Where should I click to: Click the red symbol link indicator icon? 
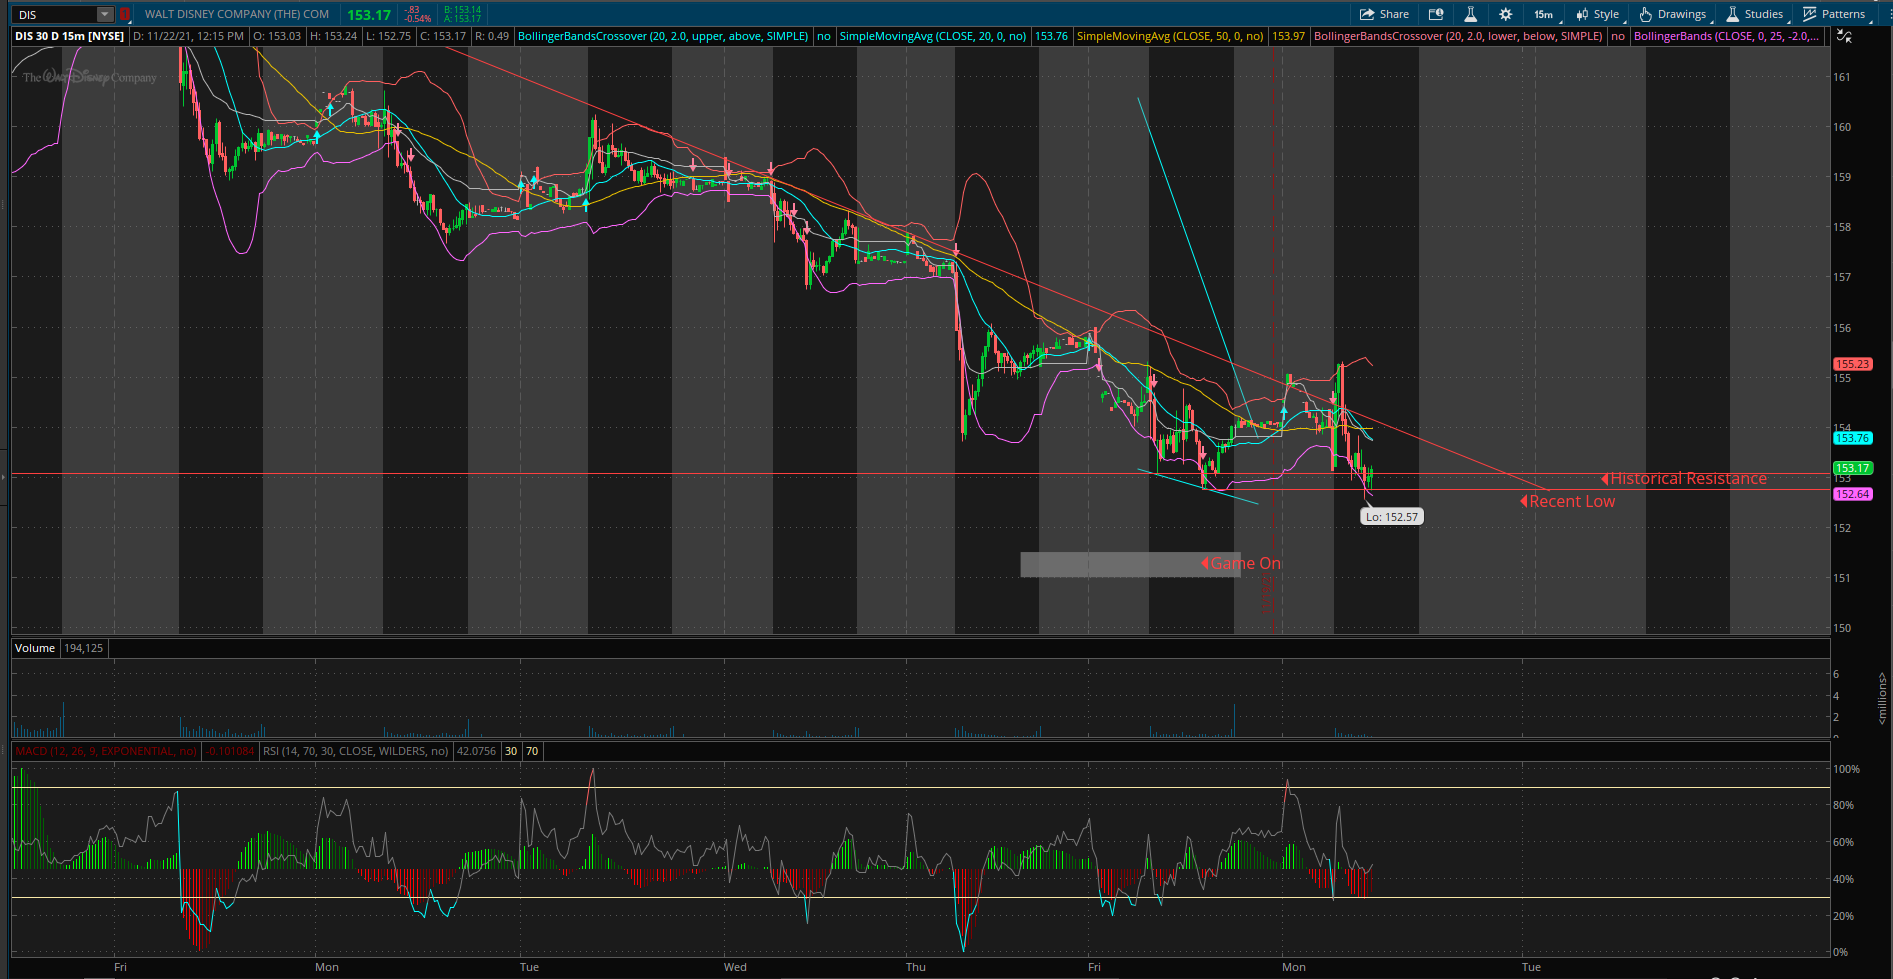[x=125, y=14]
